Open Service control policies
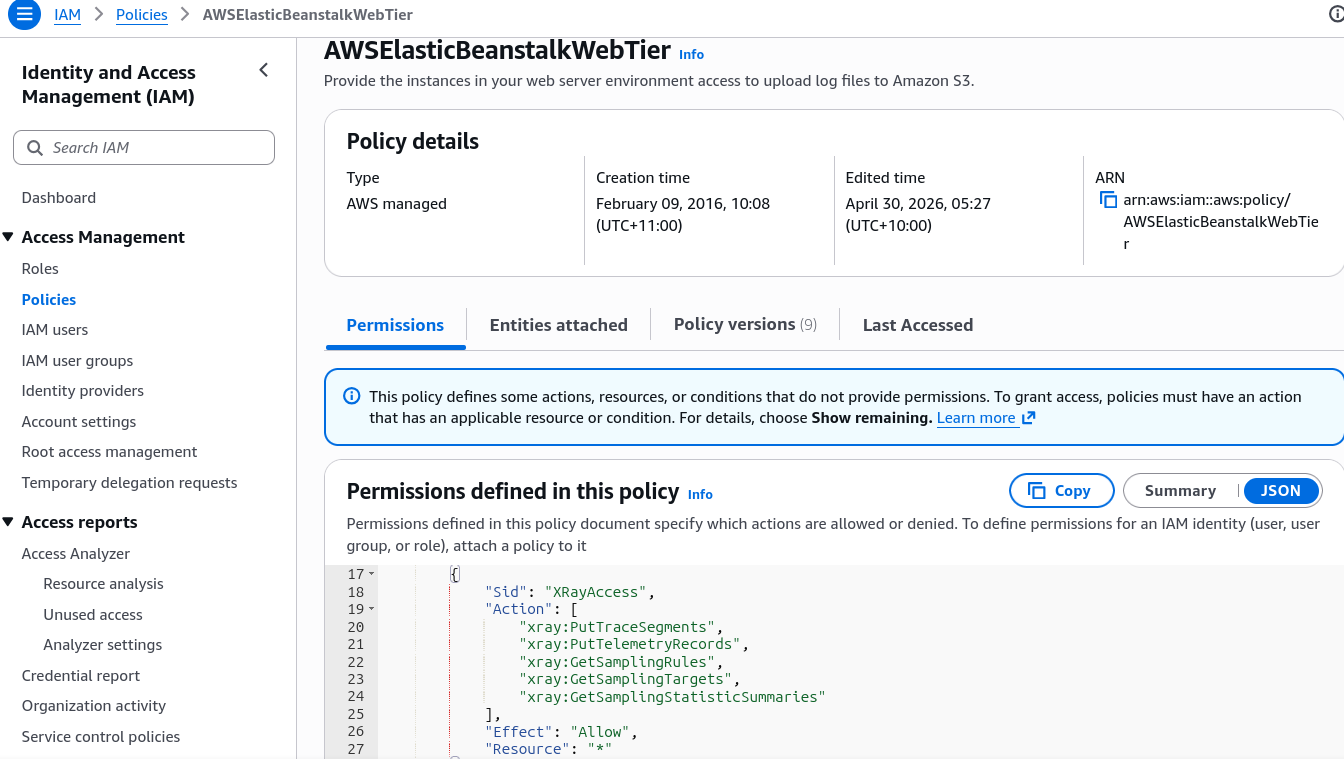1344x759 pixels. (x=101, y=737)
